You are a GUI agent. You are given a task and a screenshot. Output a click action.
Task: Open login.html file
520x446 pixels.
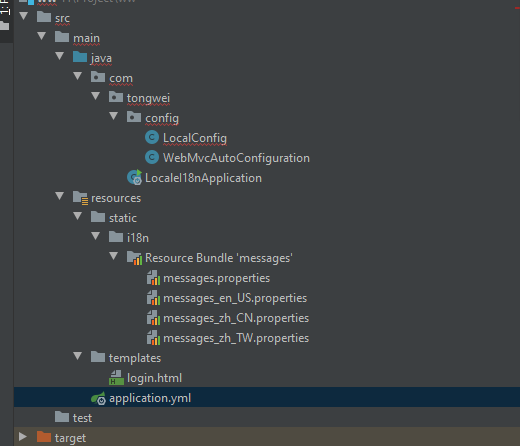(154, 378)
